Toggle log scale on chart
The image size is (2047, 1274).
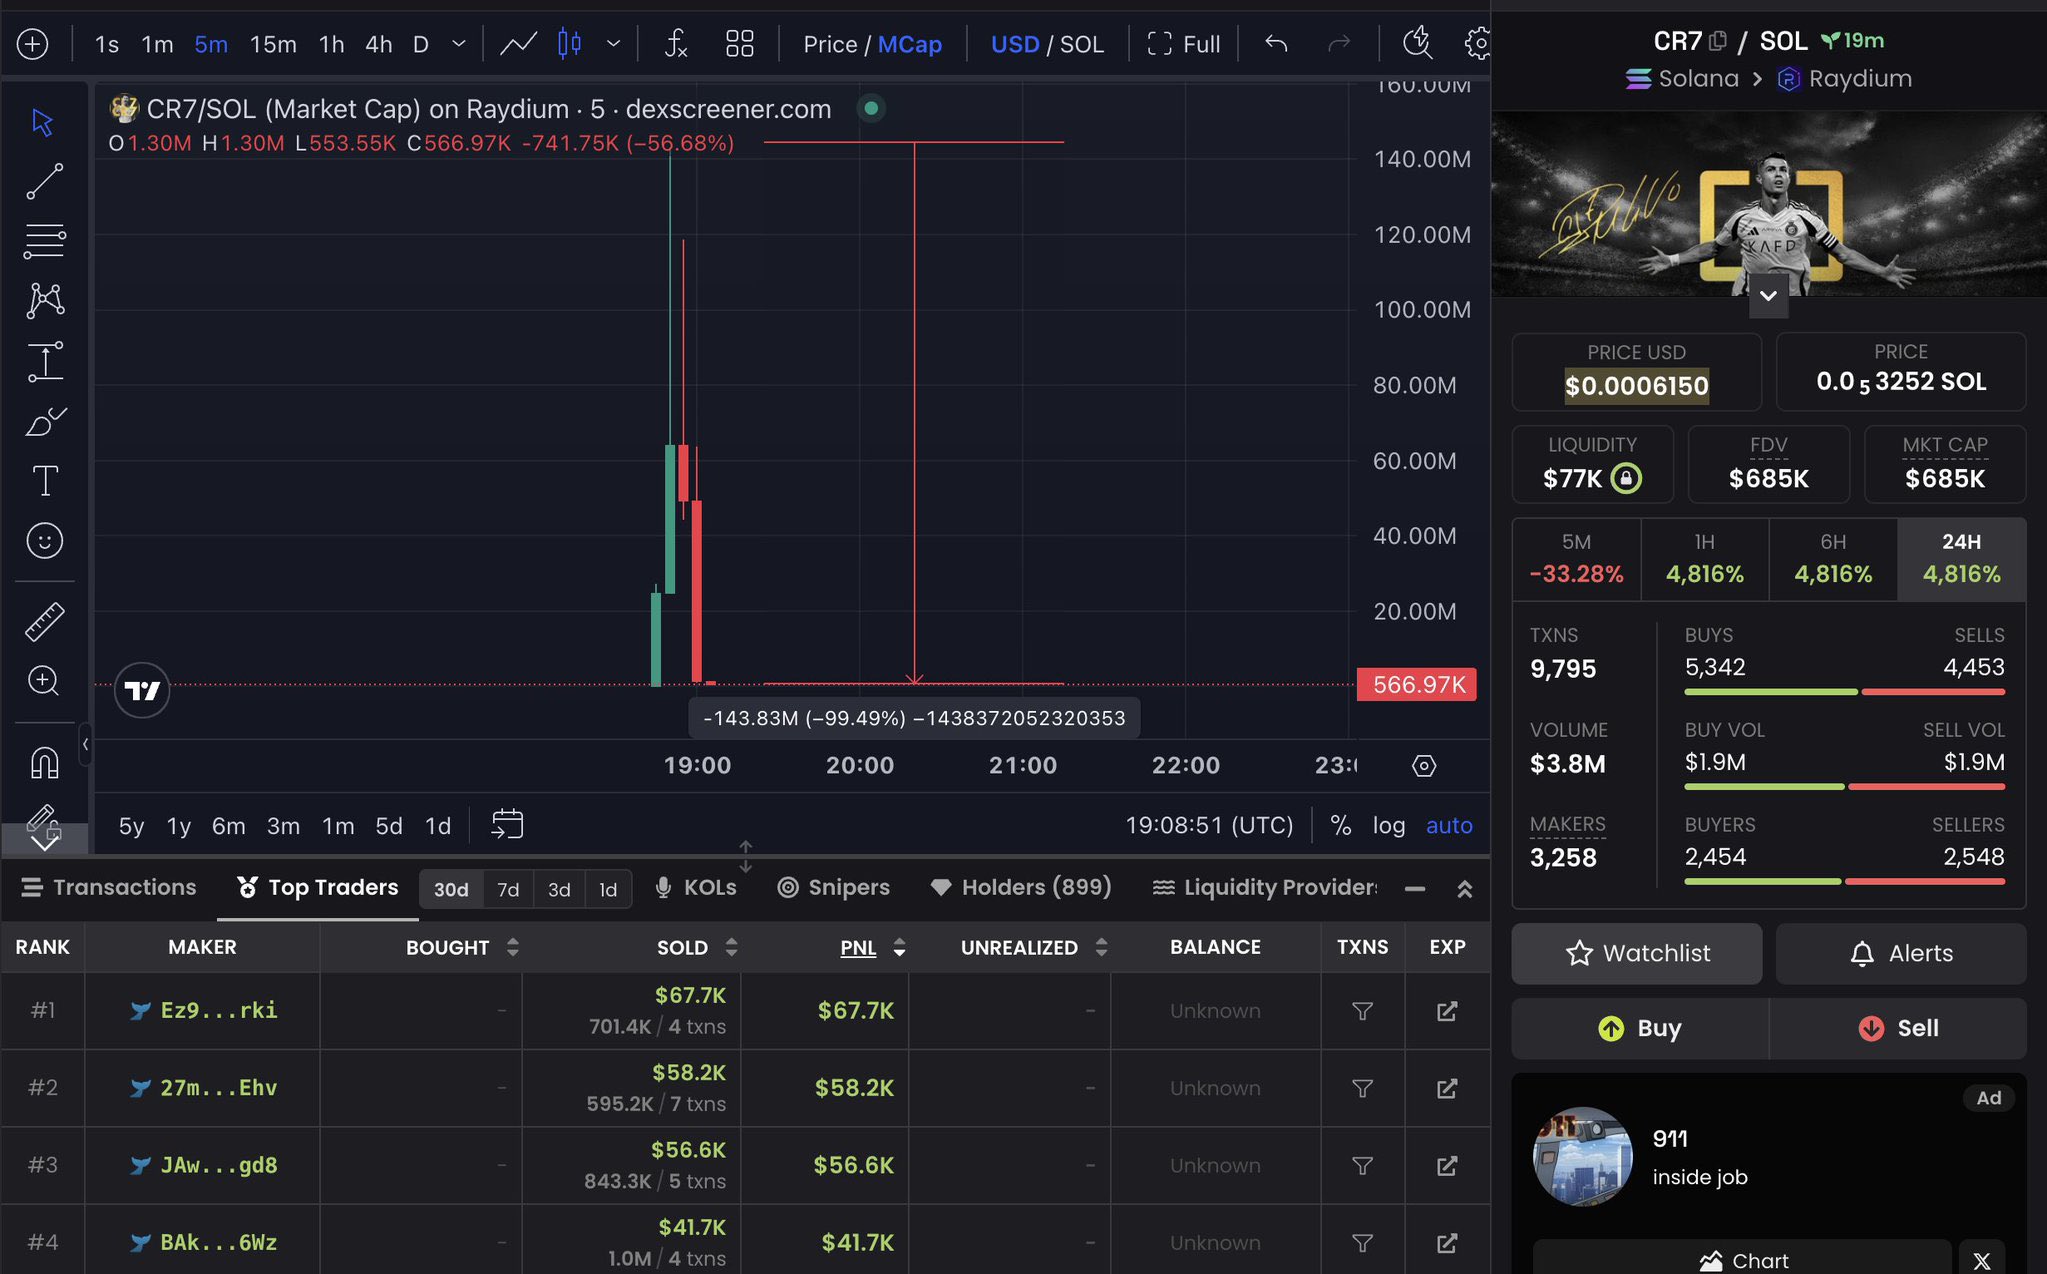(x=1388, y=826)
